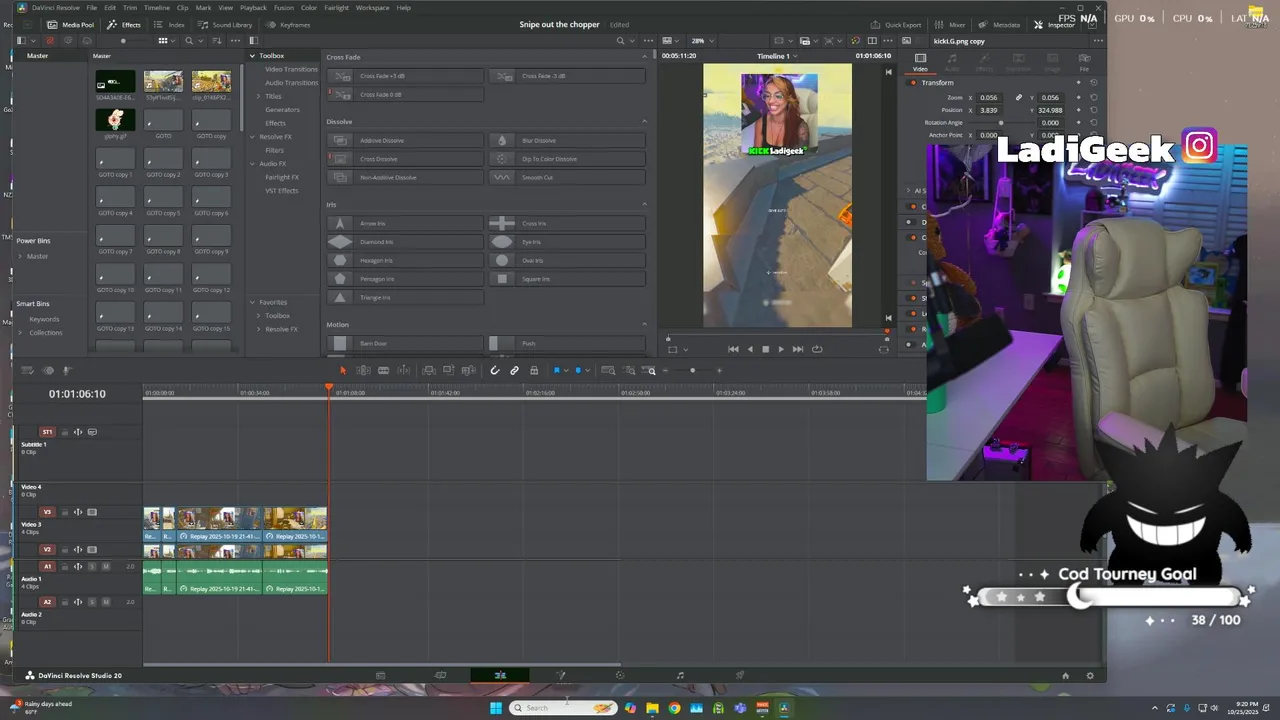Viewport: 1280px width, 720px height.
Task: Open the Metadata panel
Action: point(1000,24)
